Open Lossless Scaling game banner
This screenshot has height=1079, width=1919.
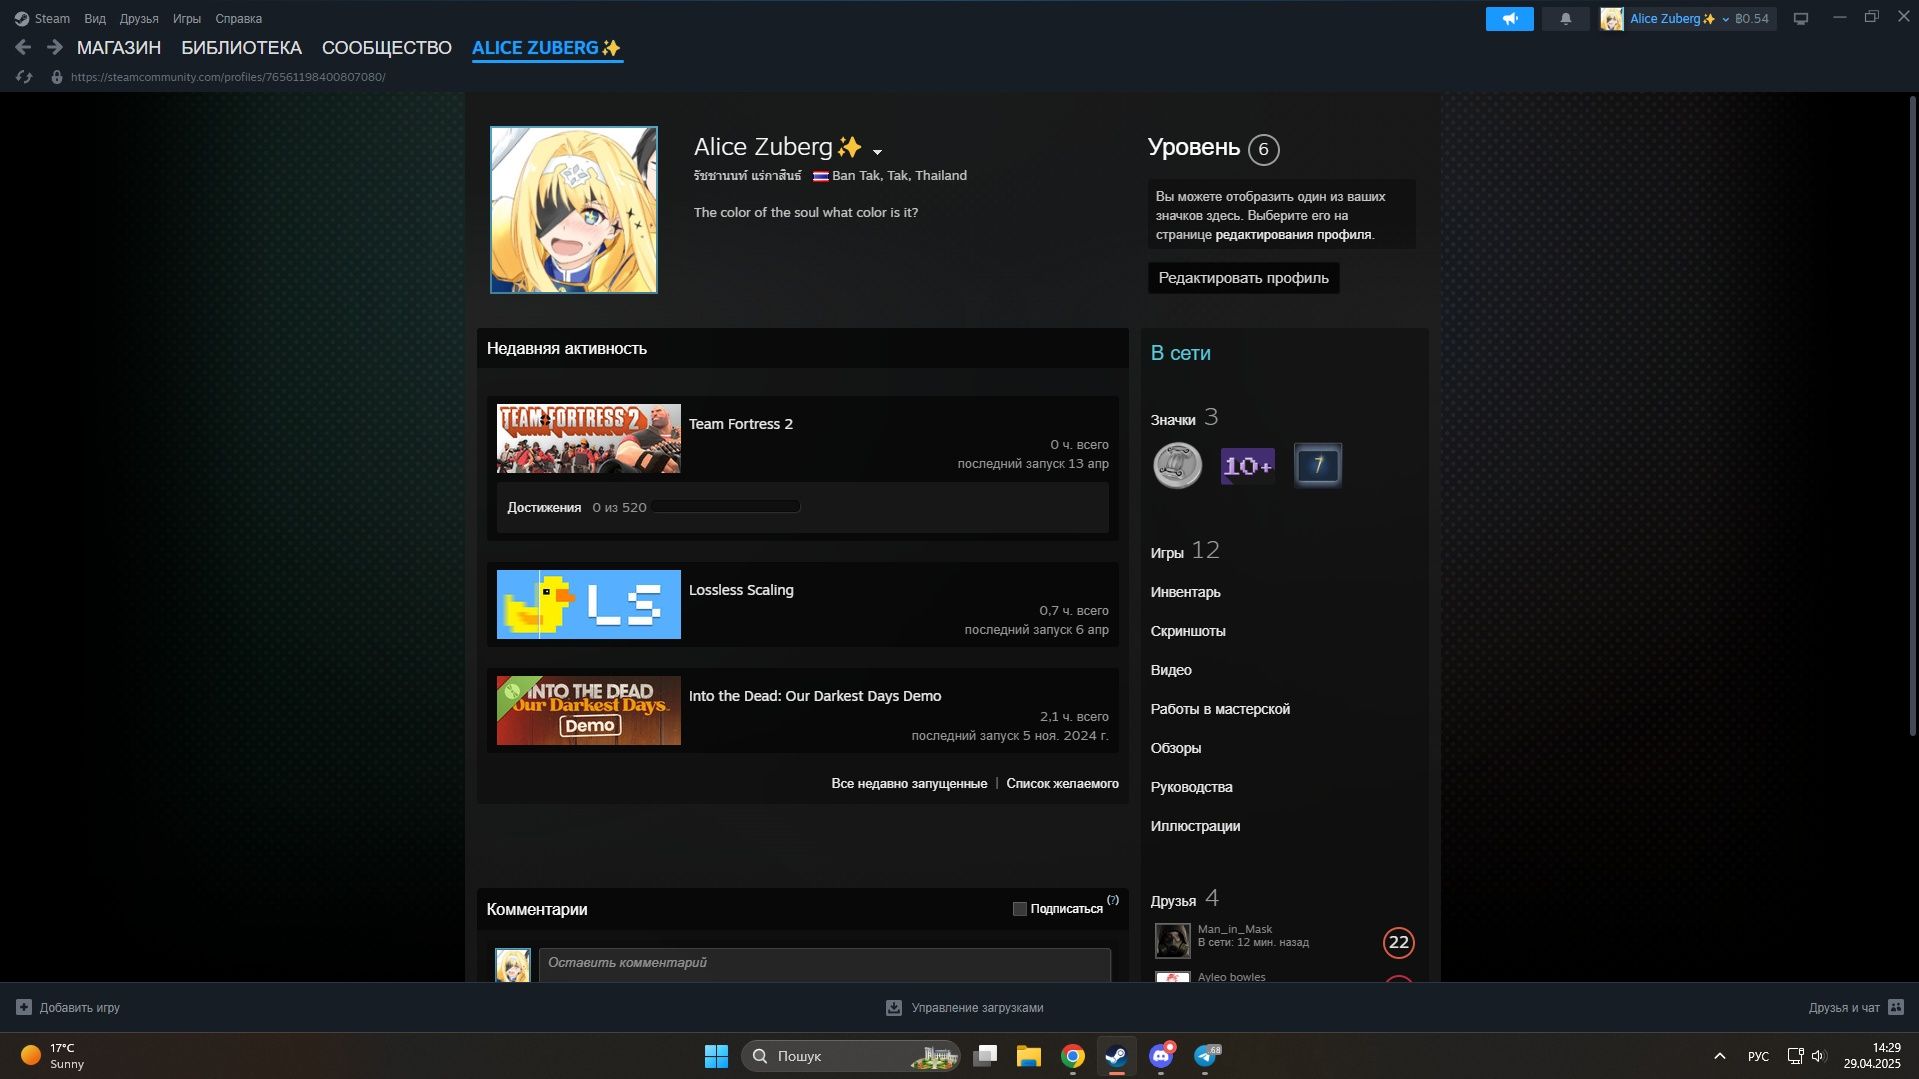589,605
